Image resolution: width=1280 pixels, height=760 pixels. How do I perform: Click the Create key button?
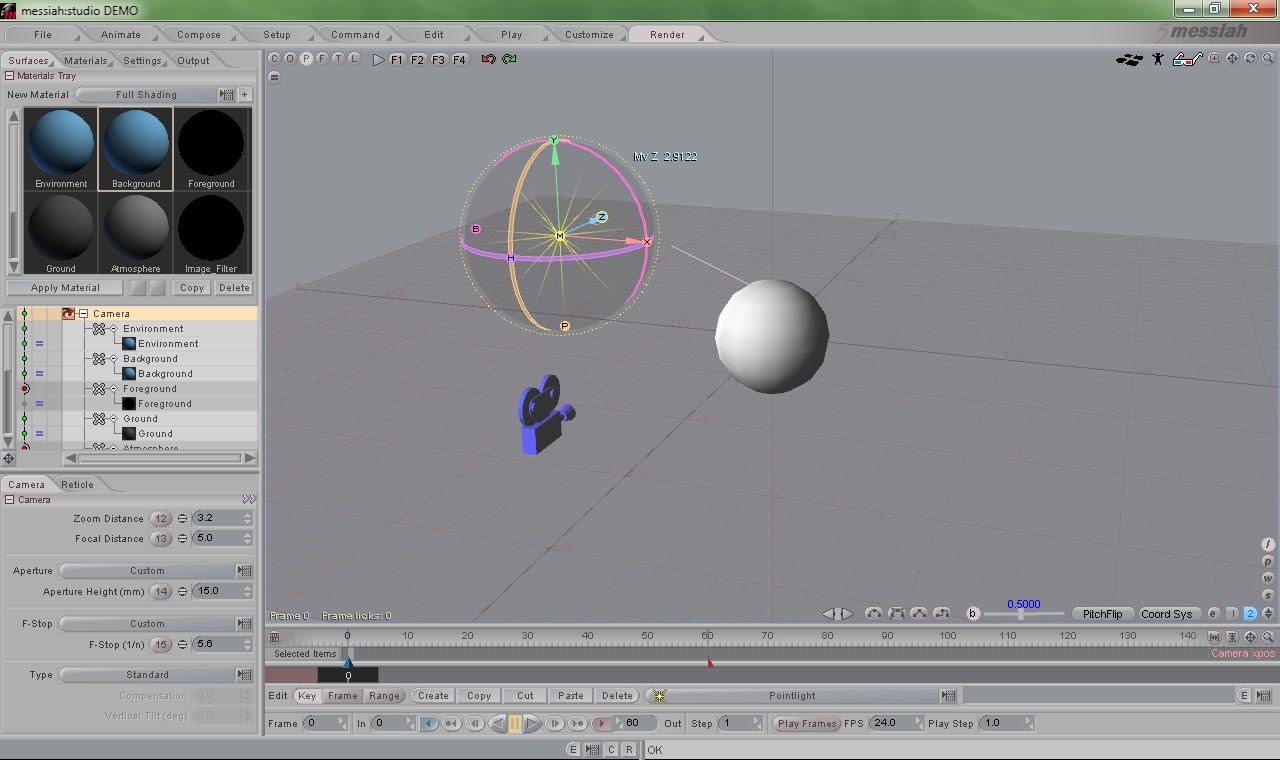(x=433, y=696)
